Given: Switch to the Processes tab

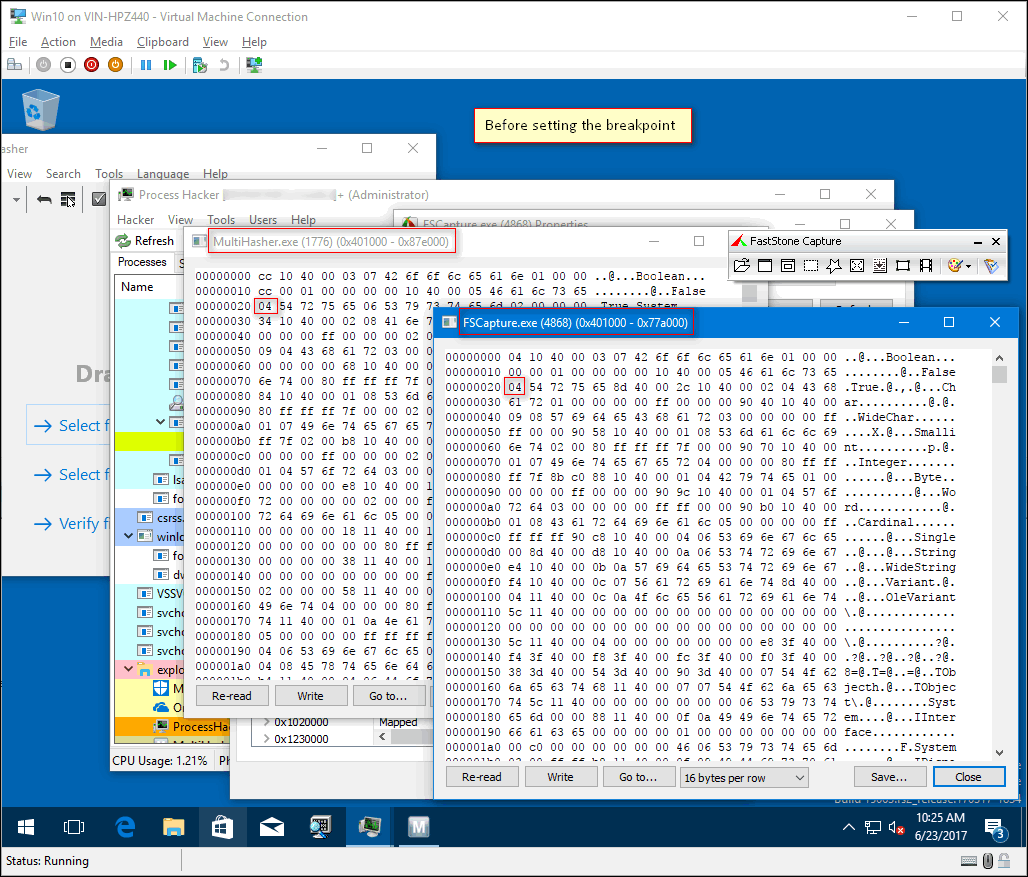Looking at the screenshot, I should click(142, 262).
